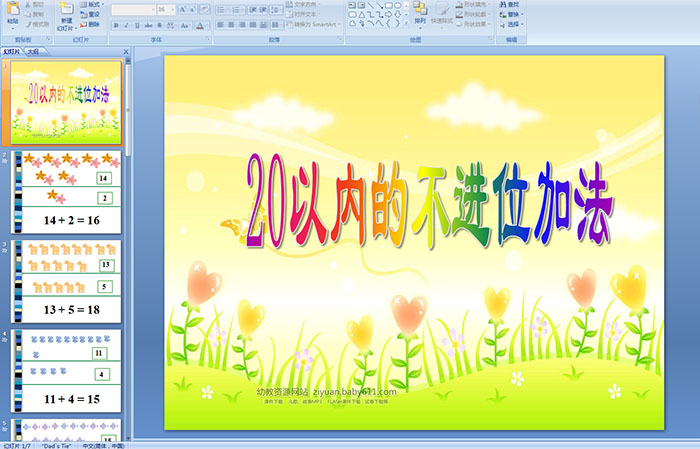Switch to the Outline (大纲) pane tab
This screenshot has height=449, width=700.
[33, 52]
